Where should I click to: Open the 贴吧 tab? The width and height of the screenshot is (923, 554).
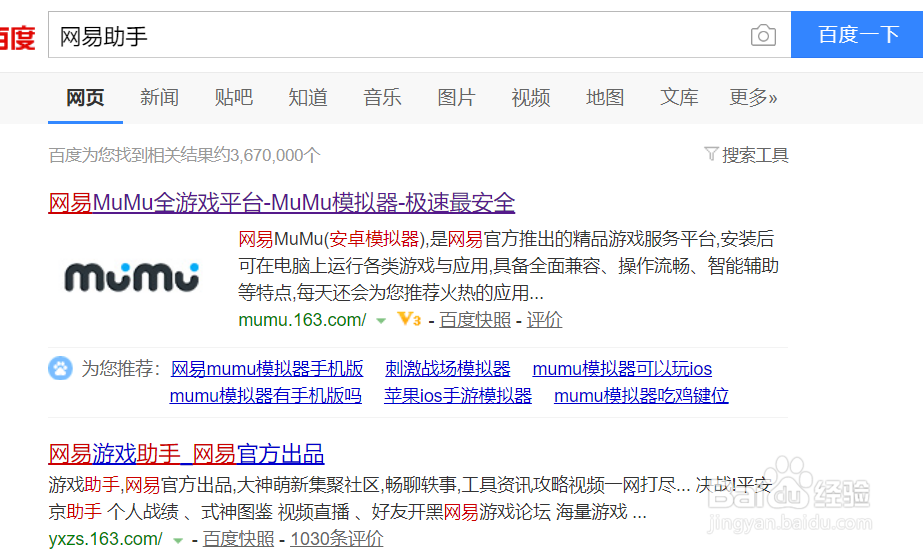234,98
